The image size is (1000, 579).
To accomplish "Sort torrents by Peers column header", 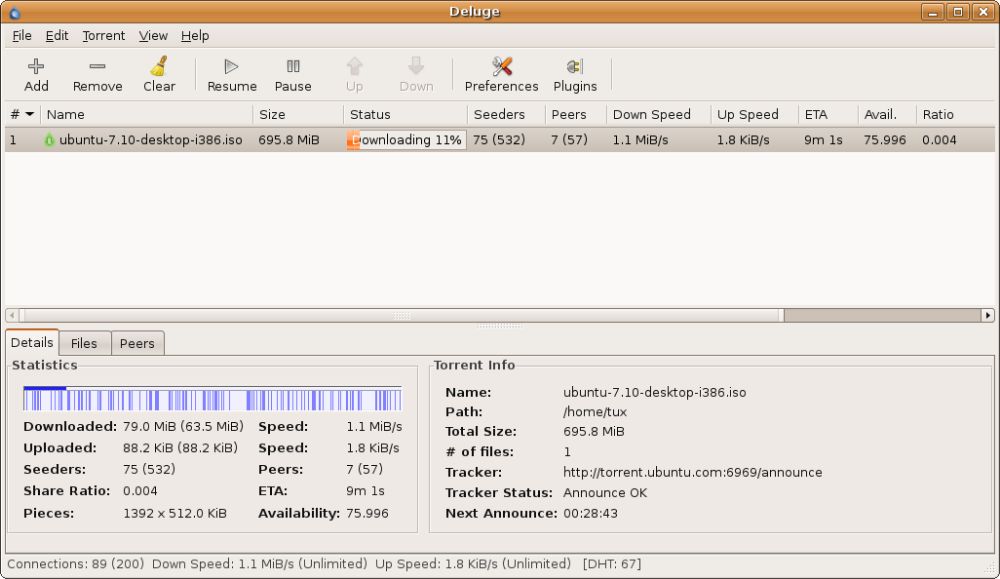I will 576,114.
